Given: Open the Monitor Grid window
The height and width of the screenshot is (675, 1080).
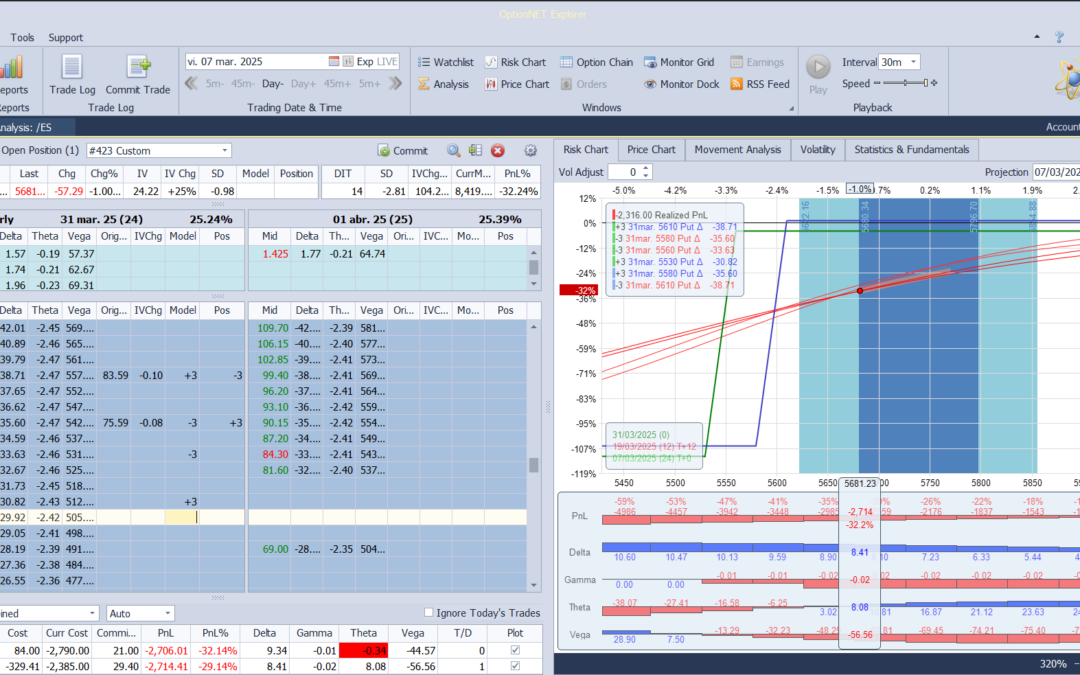Looking at the screenshot, I should tap(679, 62).
